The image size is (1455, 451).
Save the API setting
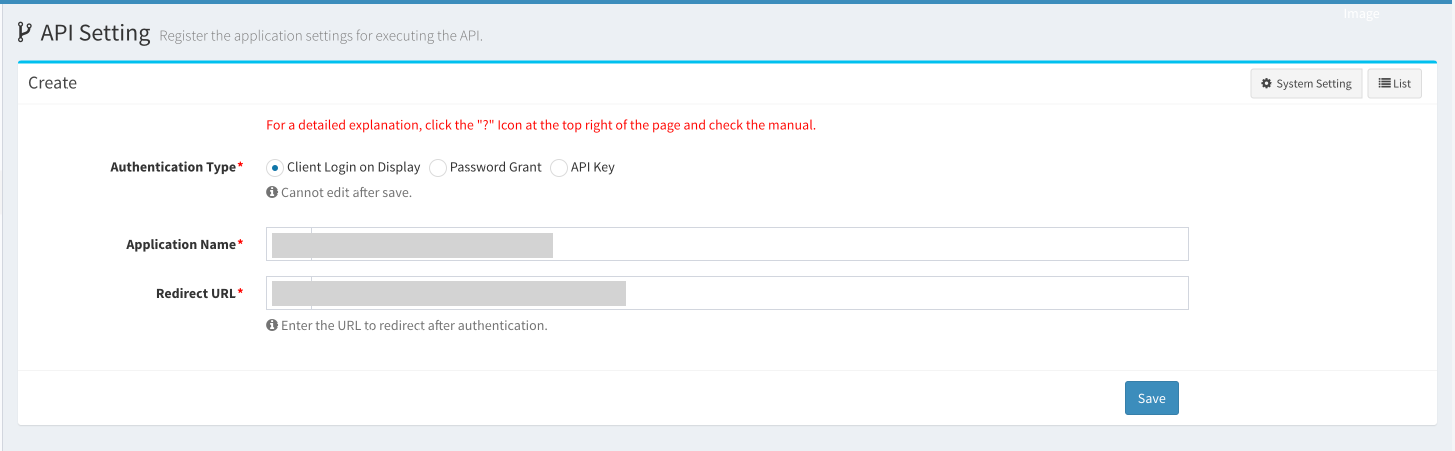pos(1152,398)
